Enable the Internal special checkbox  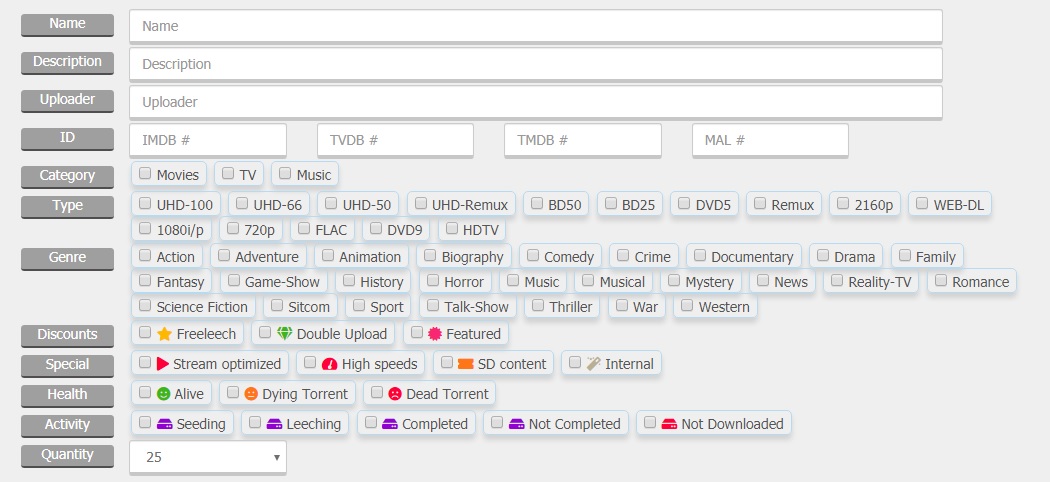(x=575, y=362)
